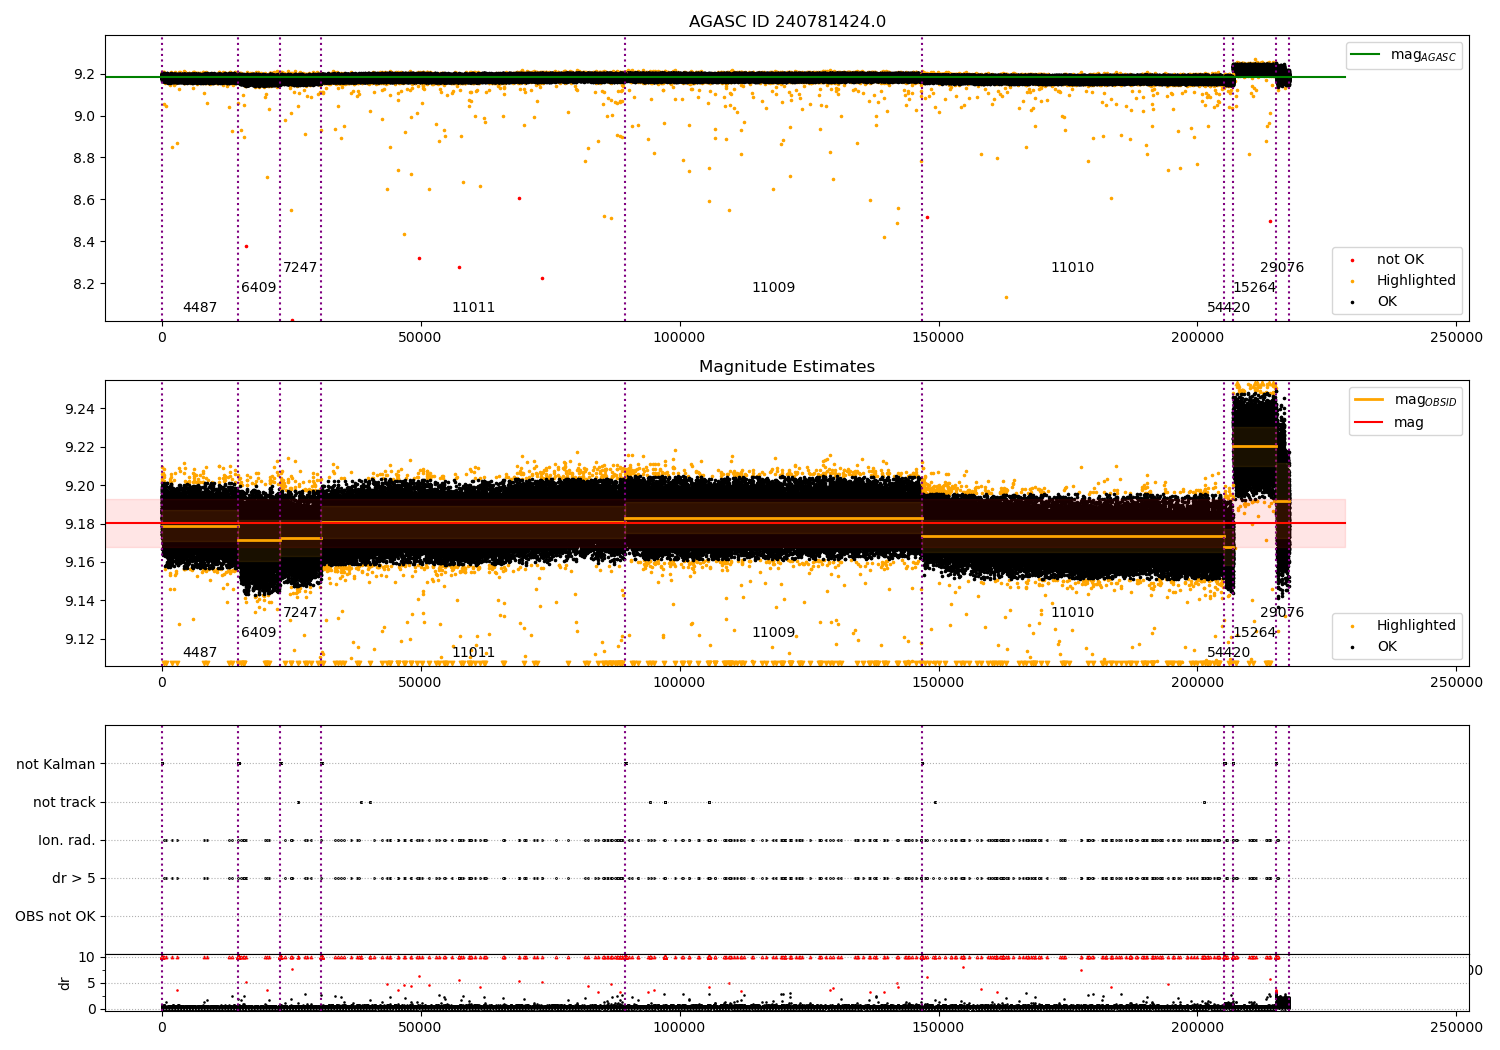Click OBSID label 11009 in AGASC ID plot
The height and width of the screenshot is (1050, 1500).
(x=773, y=288)
